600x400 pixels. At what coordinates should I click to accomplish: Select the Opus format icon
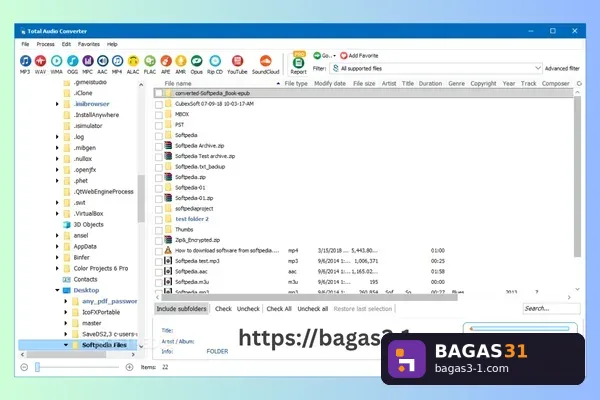click(196, 61)
